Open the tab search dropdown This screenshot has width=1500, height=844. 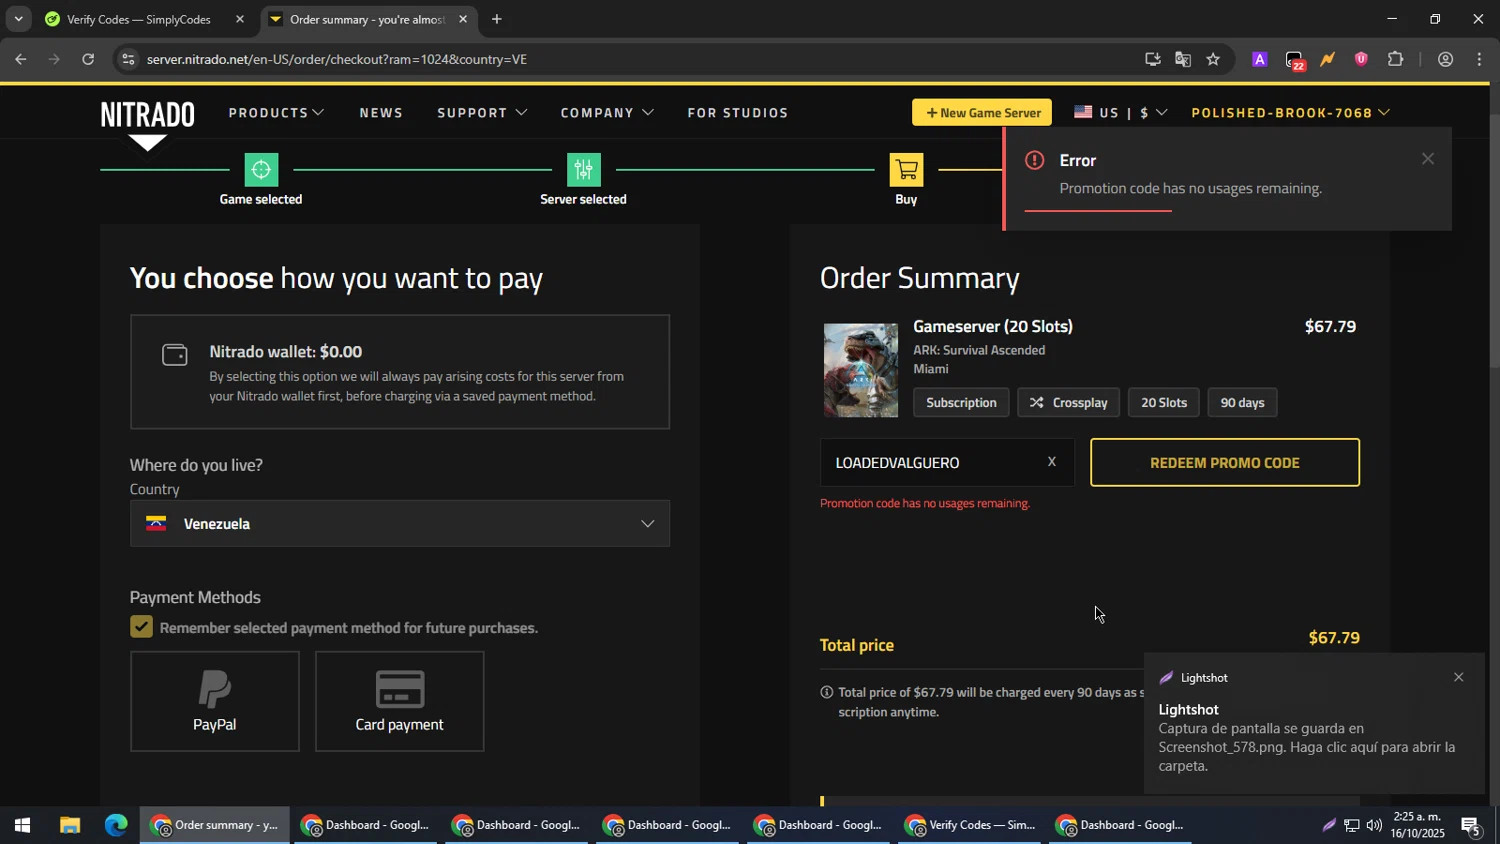18,19
